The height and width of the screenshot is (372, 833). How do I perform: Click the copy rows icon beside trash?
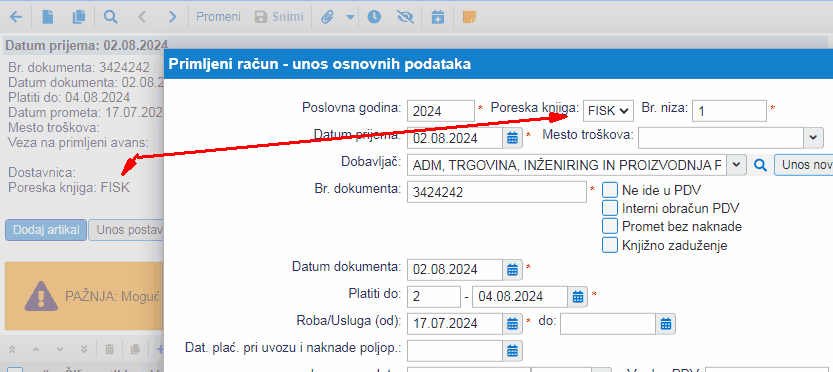coord(135,349)
